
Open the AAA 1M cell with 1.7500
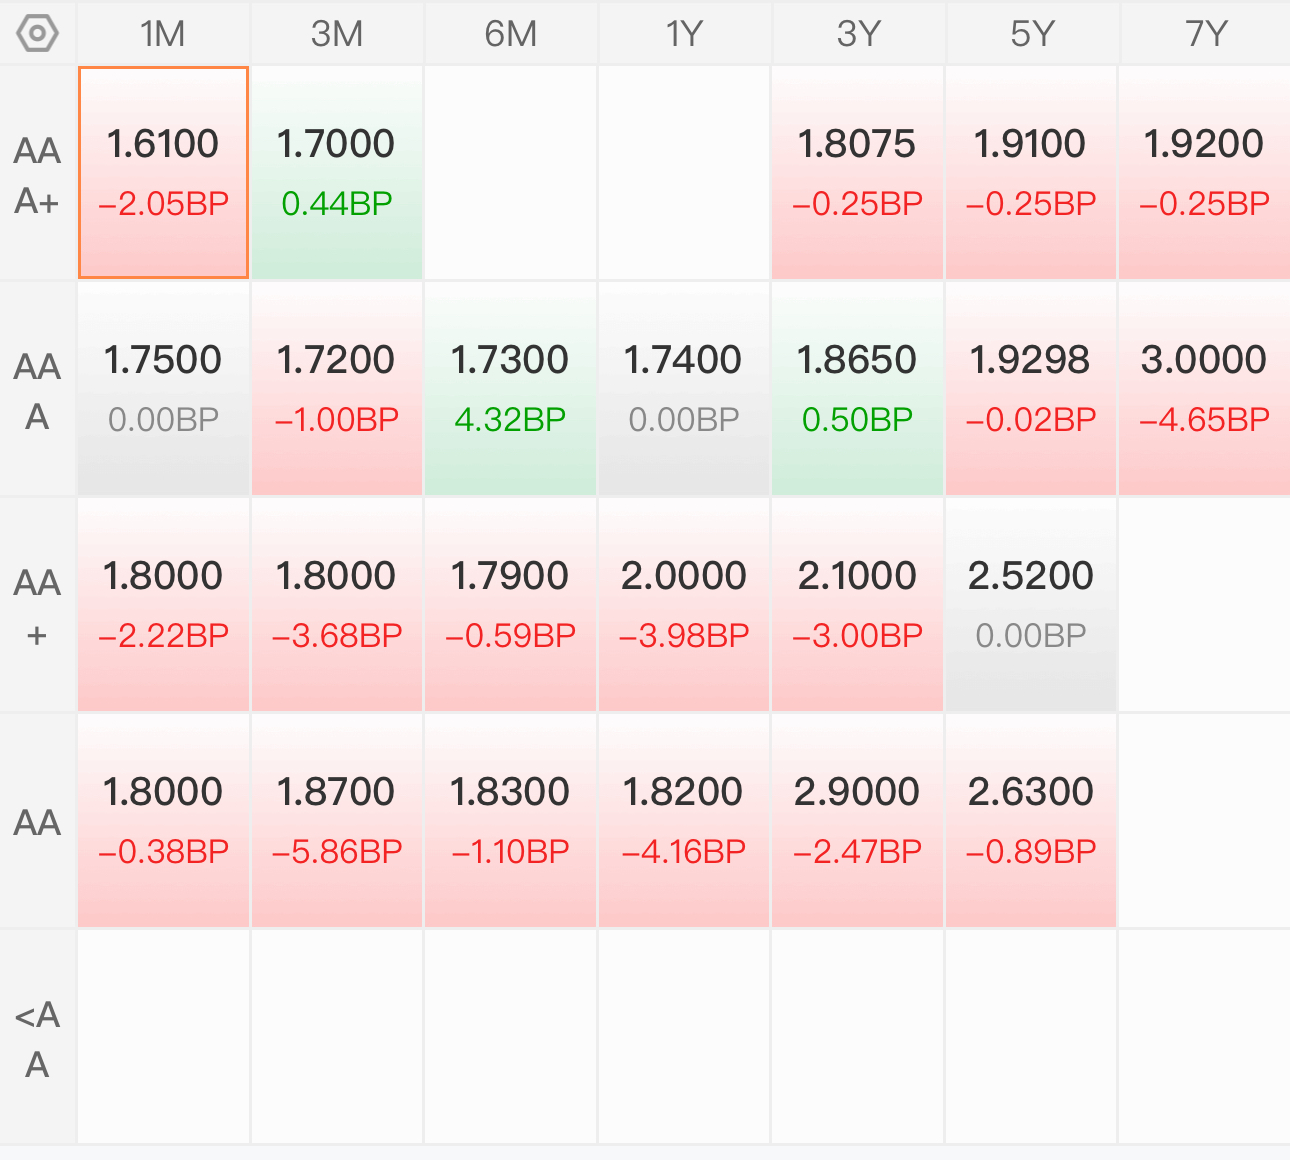click(x=163, y=389)
